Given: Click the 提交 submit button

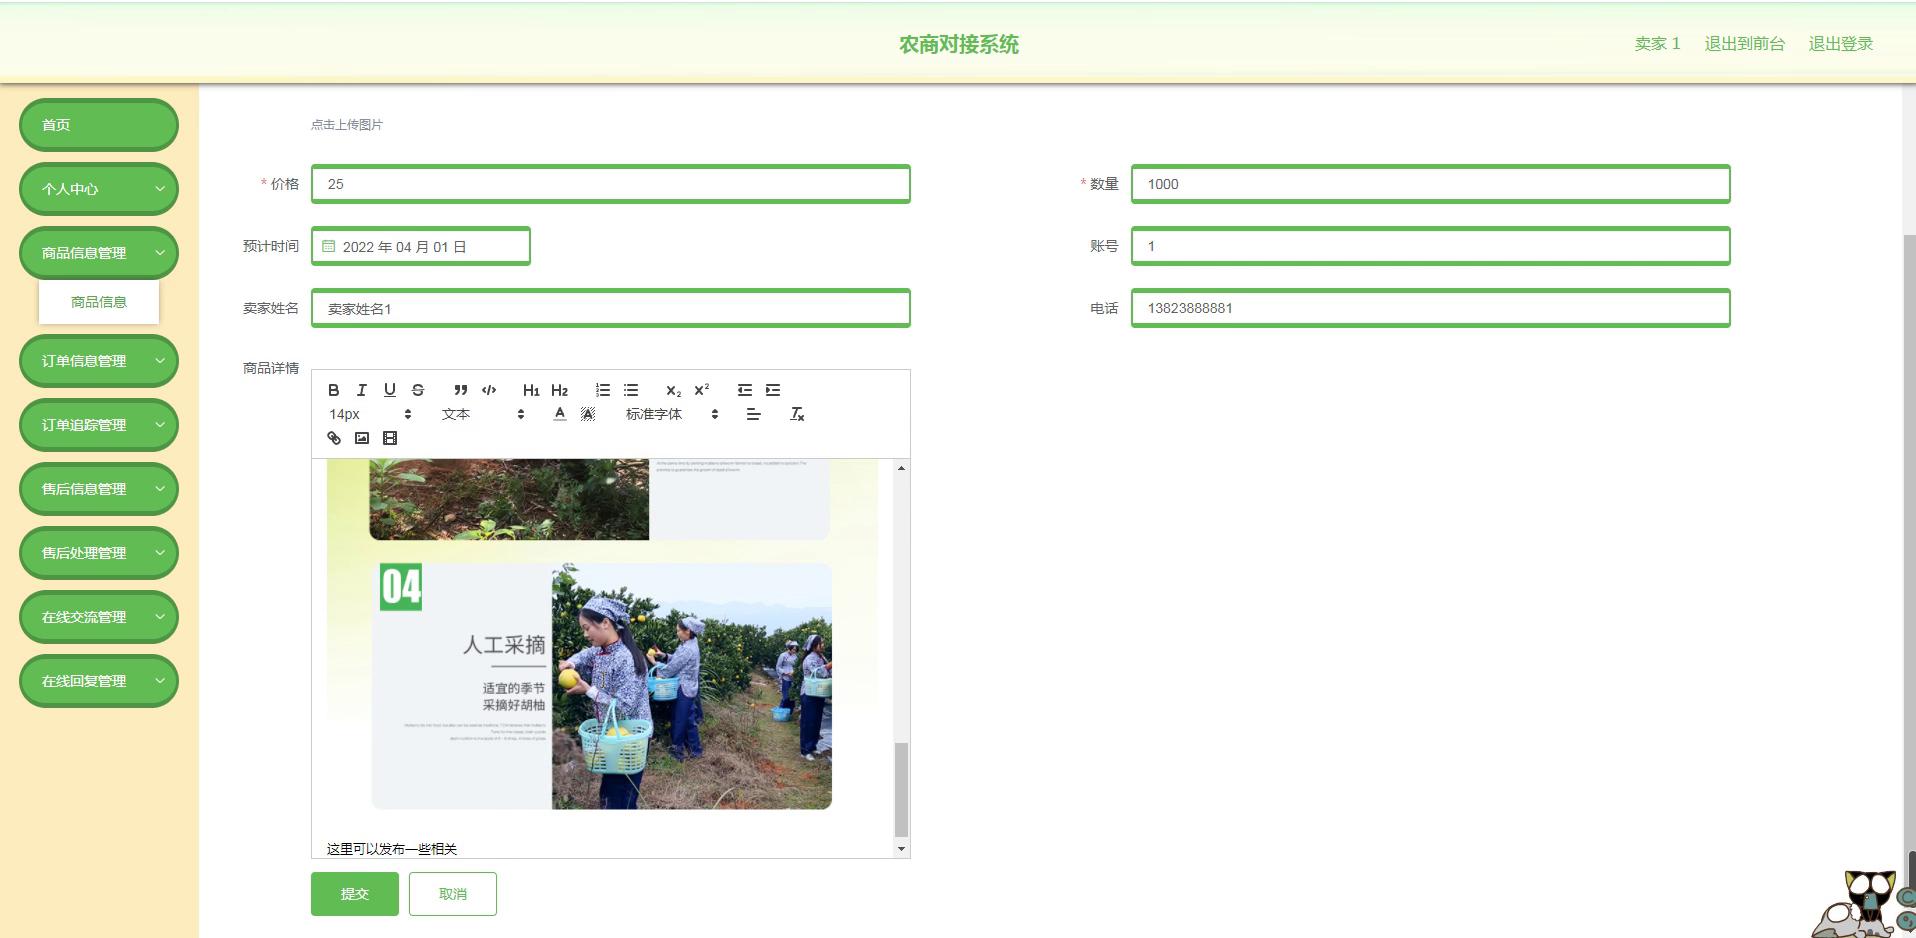Looking at the screenshot, I should pyautogui.click(x=355, y=894).
